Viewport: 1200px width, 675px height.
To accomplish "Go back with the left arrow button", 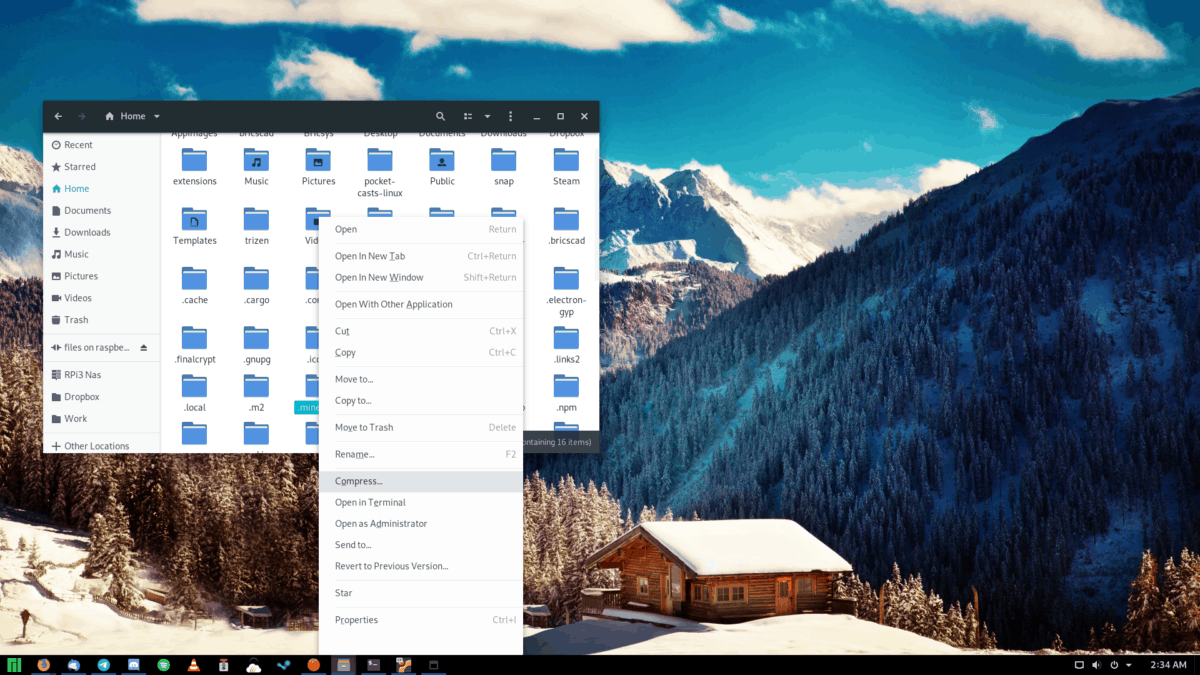I will (x=58, y=116).
